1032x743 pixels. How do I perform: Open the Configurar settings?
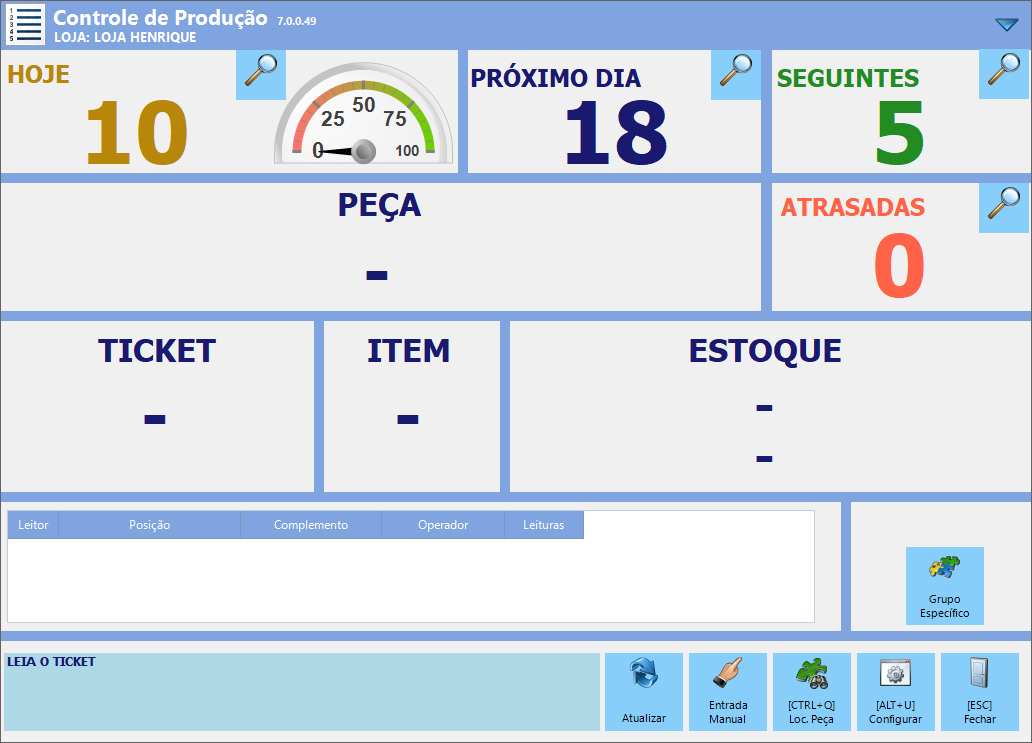tap(895, 692)
